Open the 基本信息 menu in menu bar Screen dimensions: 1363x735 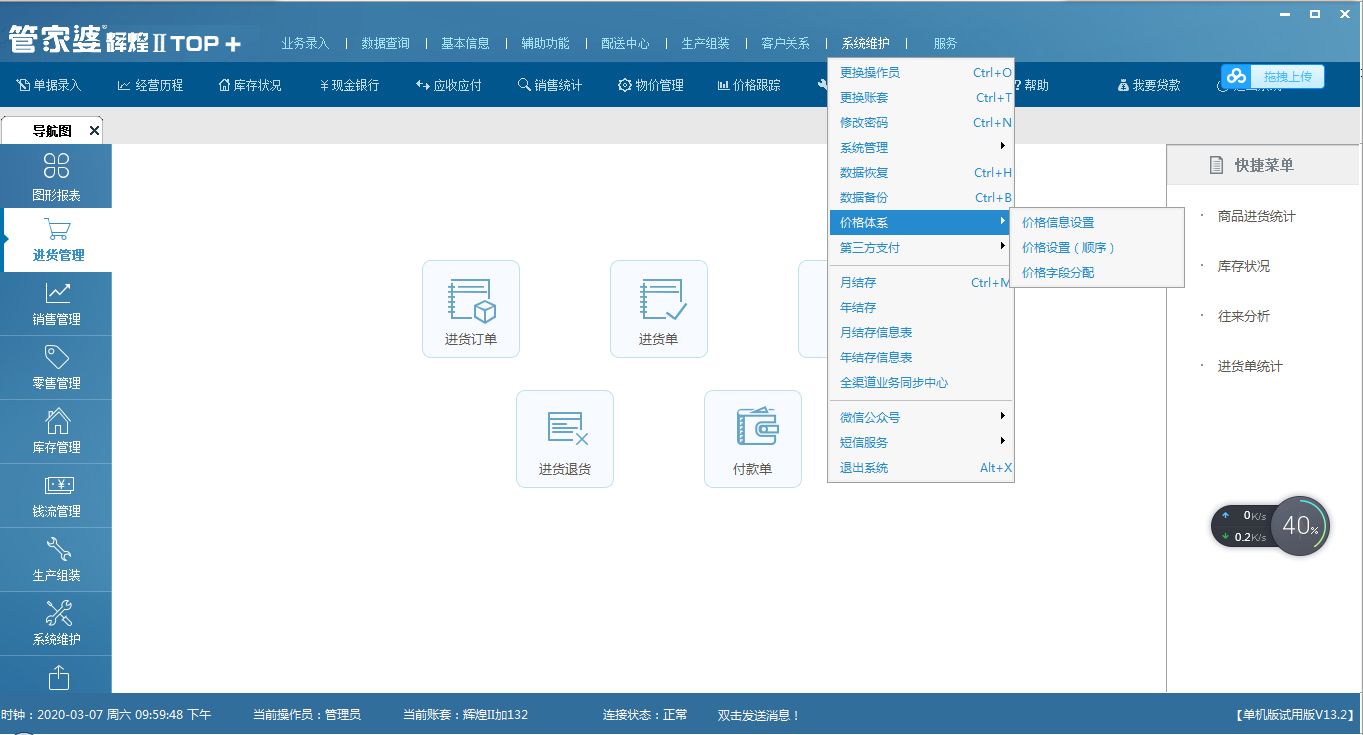pyautogui.click(x=465, y=43)
